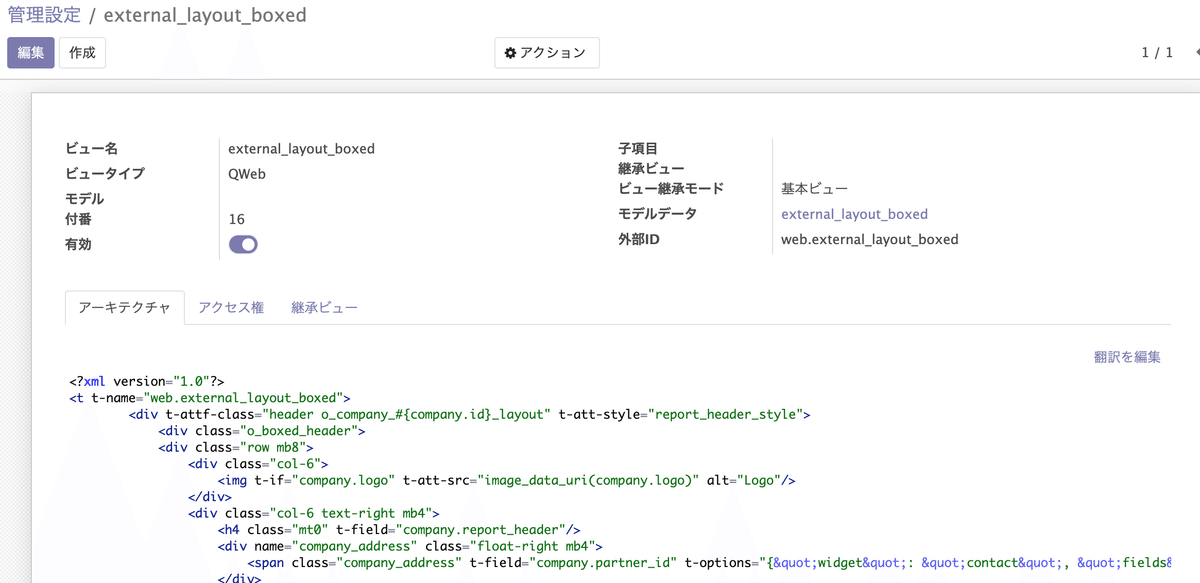Click the gear icon on the アクション button
The height and width of the screenshot is (583, 1200).
pyautogui.click(x=510, y=53)
